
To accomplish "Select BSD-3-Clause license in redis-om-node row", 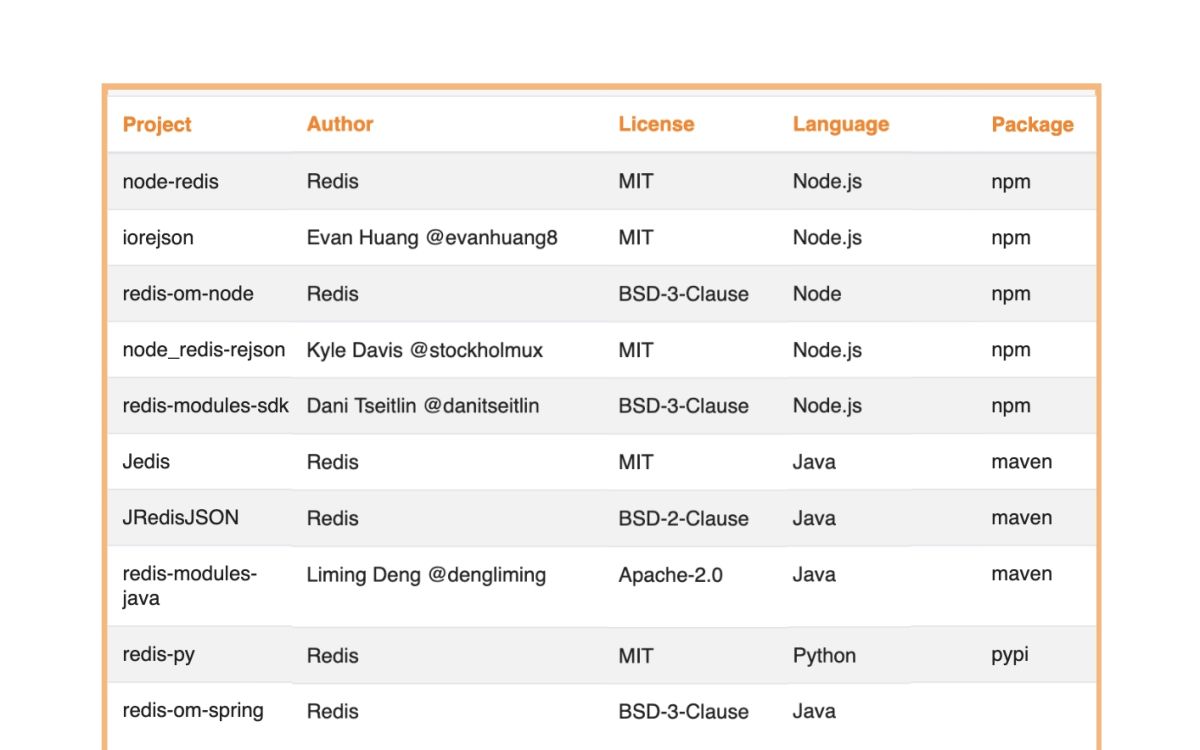I will (684, 294).
